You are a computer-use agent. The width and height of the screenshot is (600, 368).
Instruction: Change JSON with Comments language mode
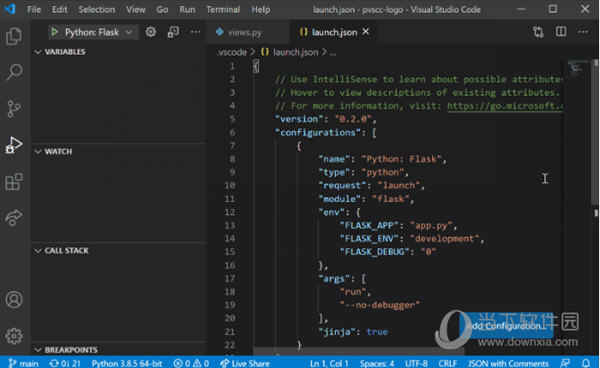click(x=508, y=363)
